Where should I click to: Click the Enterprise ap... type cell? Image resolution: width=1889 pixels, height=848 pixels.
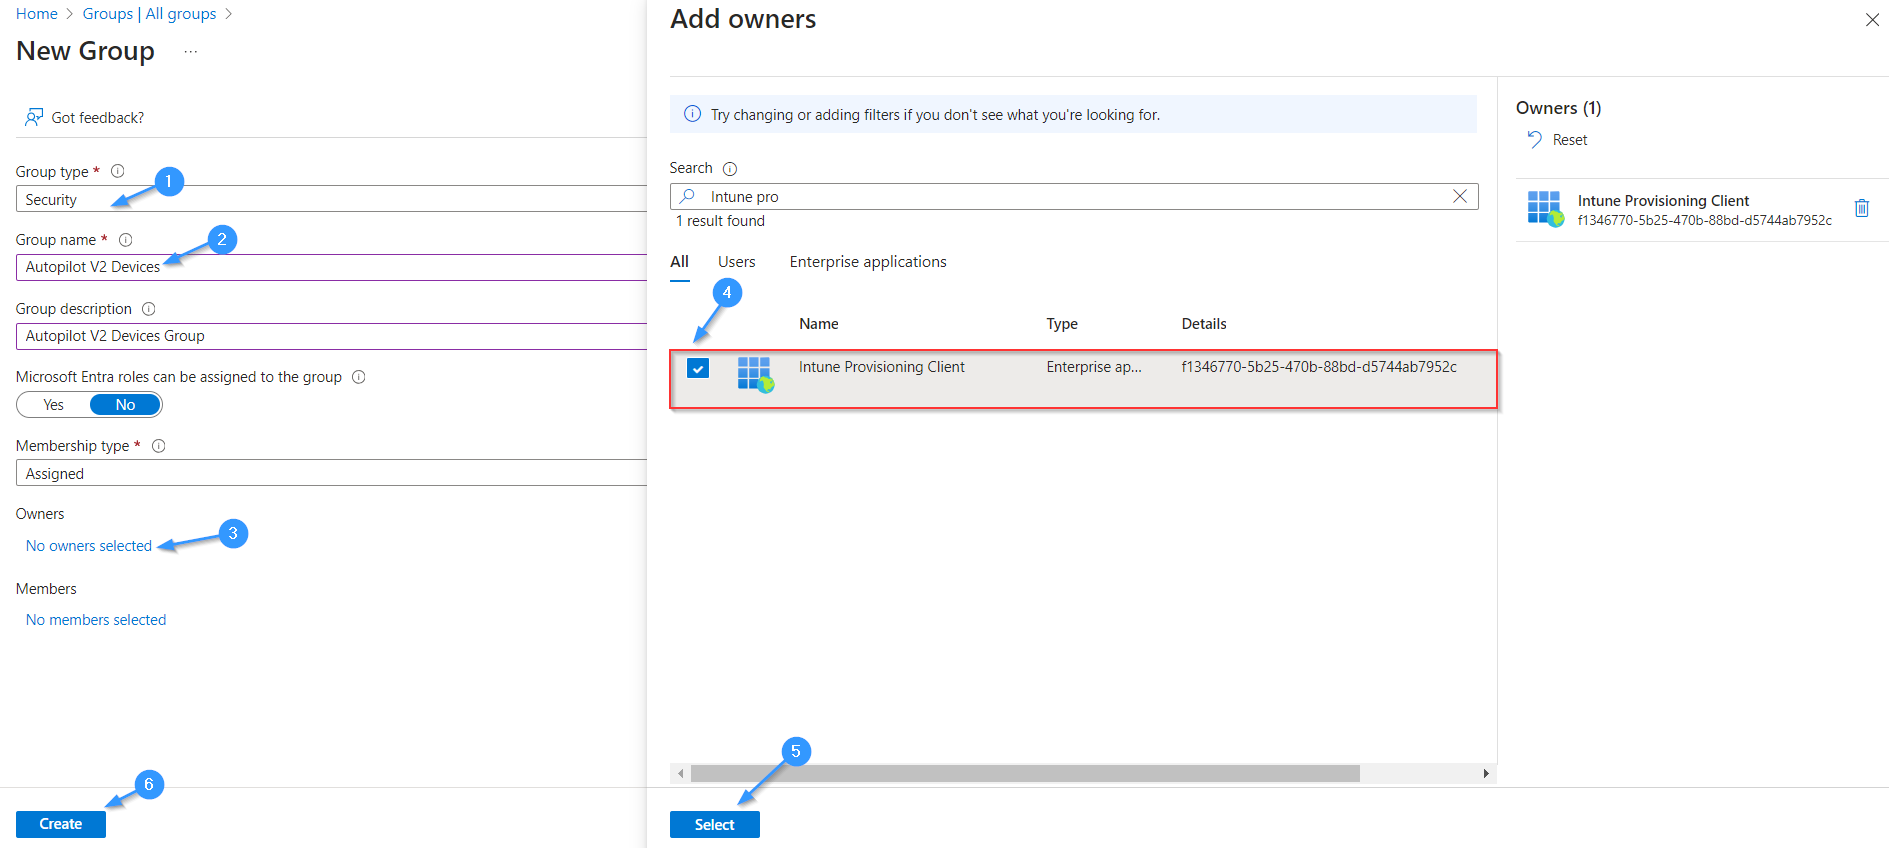coord(1094,367)
